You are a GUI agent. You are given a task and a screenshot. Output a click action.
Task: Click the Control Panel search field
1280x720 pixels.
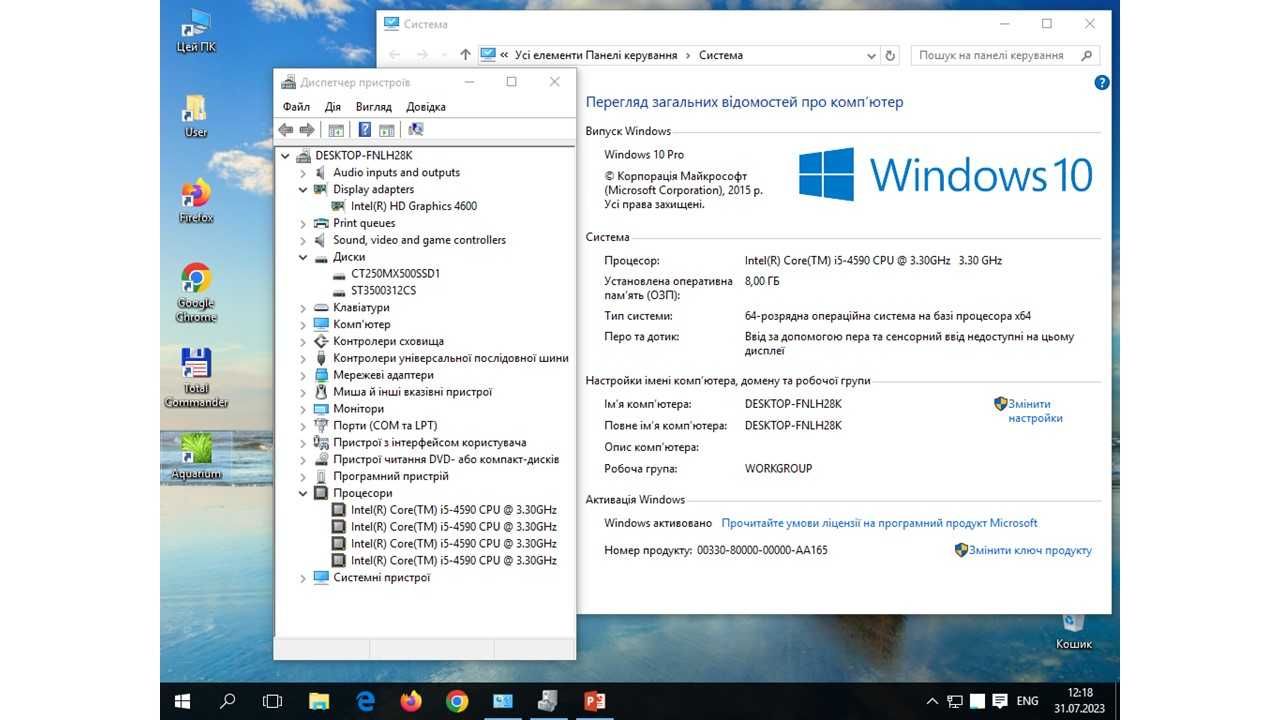[1007, 56]
